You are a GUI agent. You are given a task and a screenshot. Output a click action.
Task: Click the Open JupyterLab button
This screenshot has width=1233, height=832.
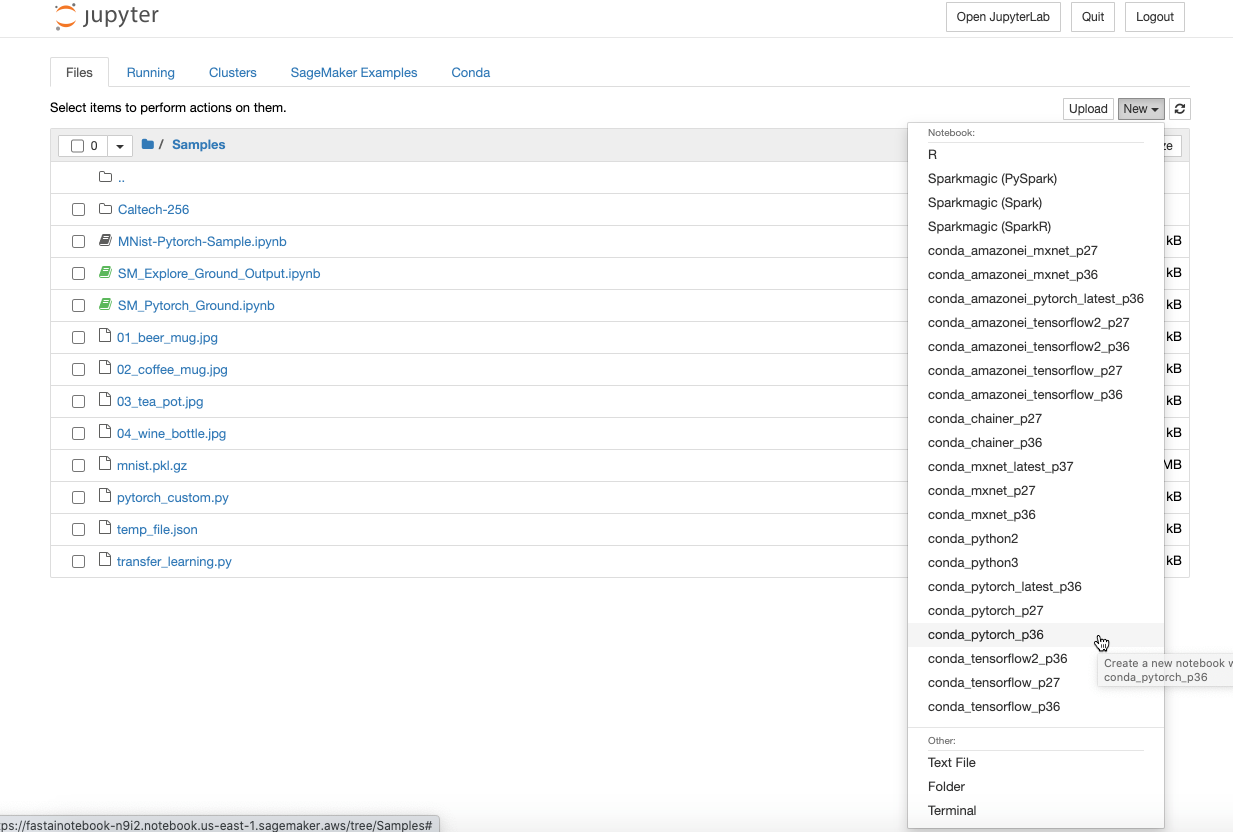pos(1004,17)
